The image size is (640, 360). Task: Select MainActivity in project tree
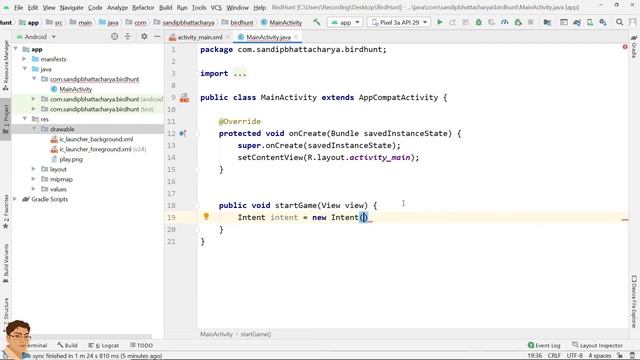76,89
